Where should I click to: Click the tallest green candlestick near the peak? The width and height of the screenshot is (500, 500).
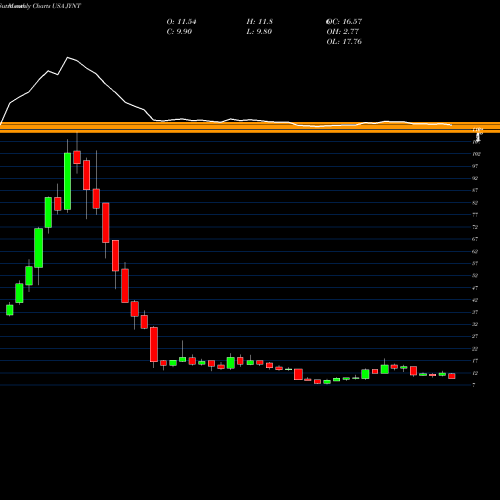(67, 181)
